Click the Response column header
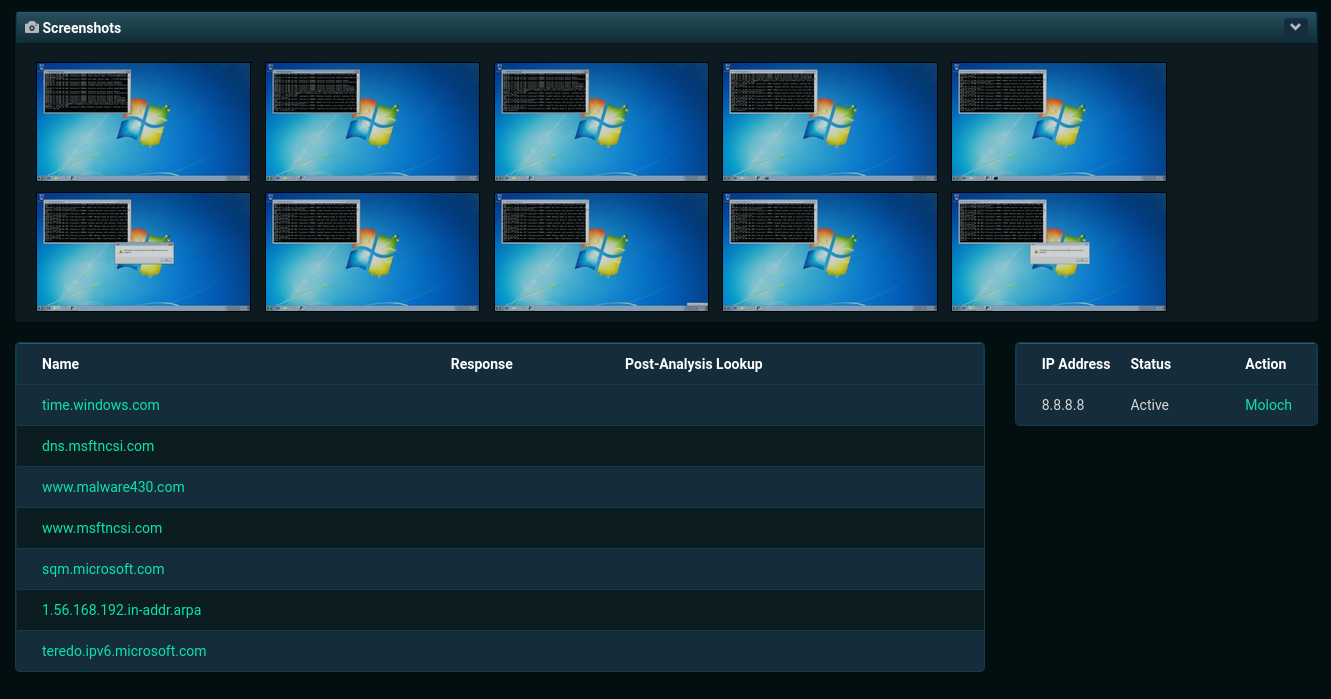Viewport: 1331px width, 699px height. coord(482,364)
